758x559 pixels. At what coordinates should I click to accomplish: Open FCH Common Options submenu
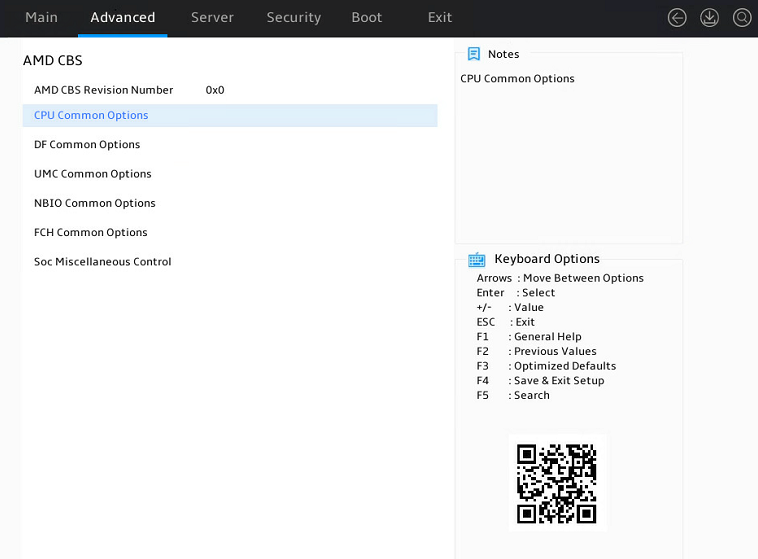coord(91,233)
